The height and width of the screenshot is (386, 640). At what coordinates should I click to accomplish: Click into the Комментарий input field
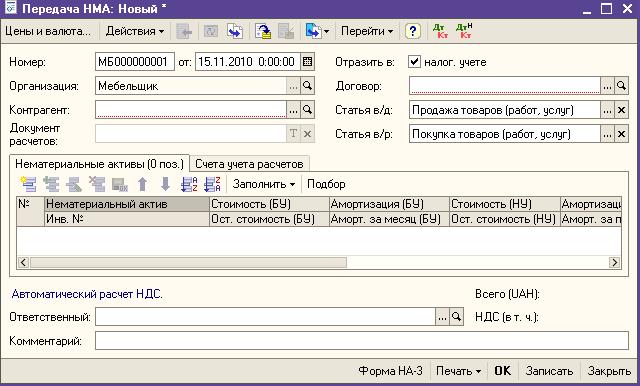362,341
